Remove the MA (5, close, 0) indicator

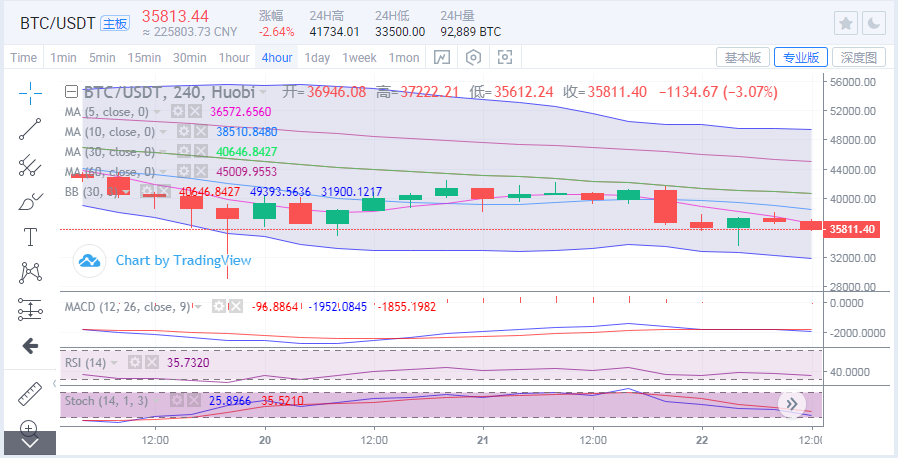195,111
